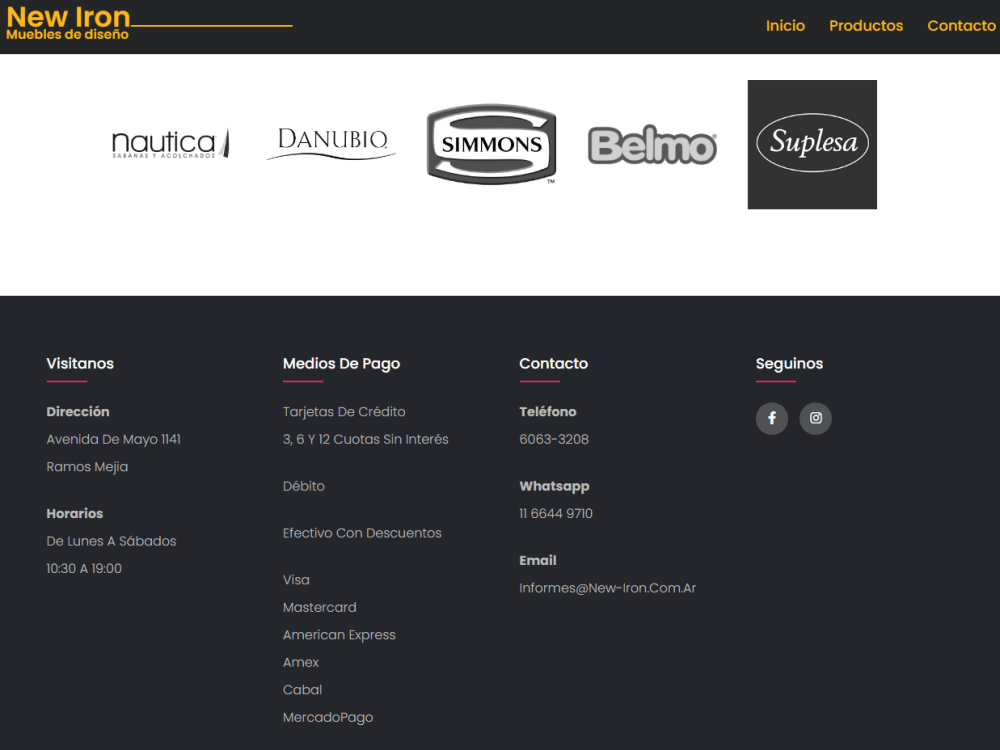Open the Instagram profile icon
This screenshot has width=1000, height=750.
(x=815, y=418)
